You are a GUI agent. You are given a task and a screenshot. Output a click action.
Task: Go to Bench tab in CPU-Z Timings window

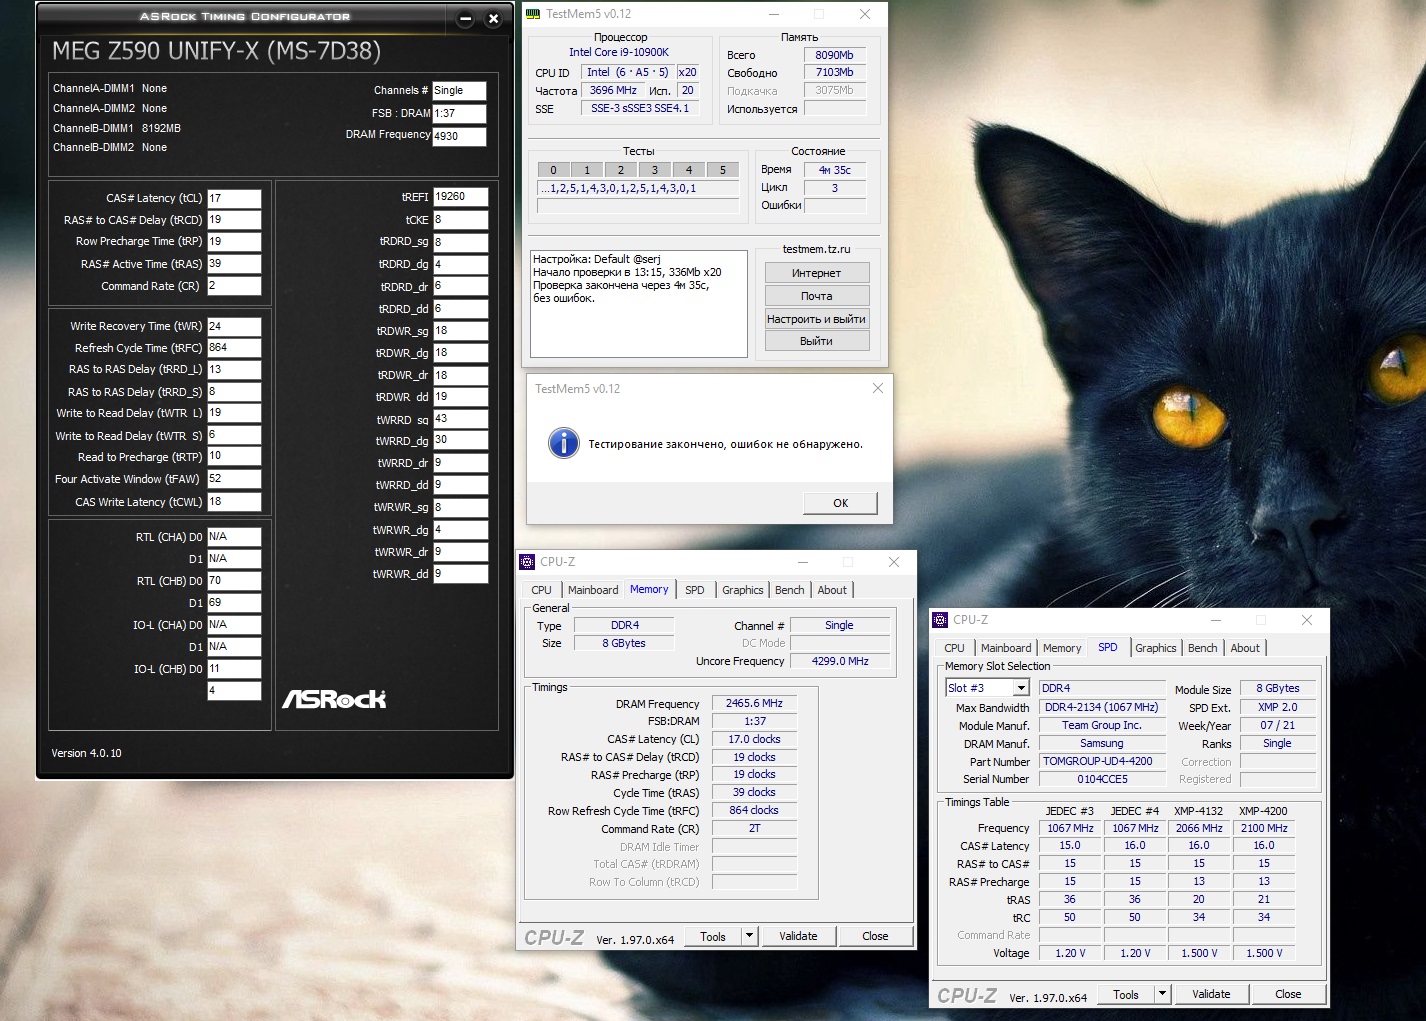tap(790, 590)
